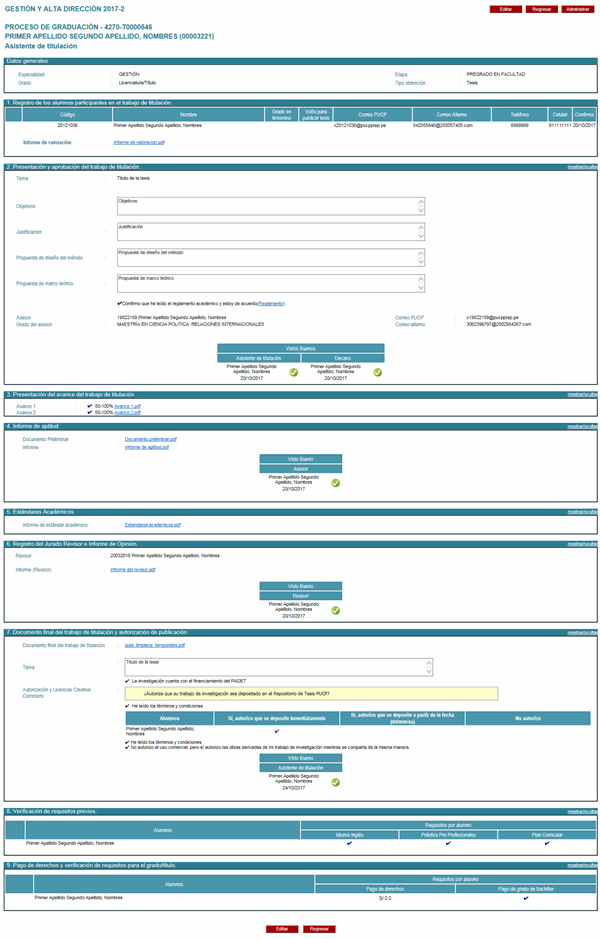Click the bottom Editar button
The width and height of the screenshot is (600, 939).
click(x=282, y=929)
